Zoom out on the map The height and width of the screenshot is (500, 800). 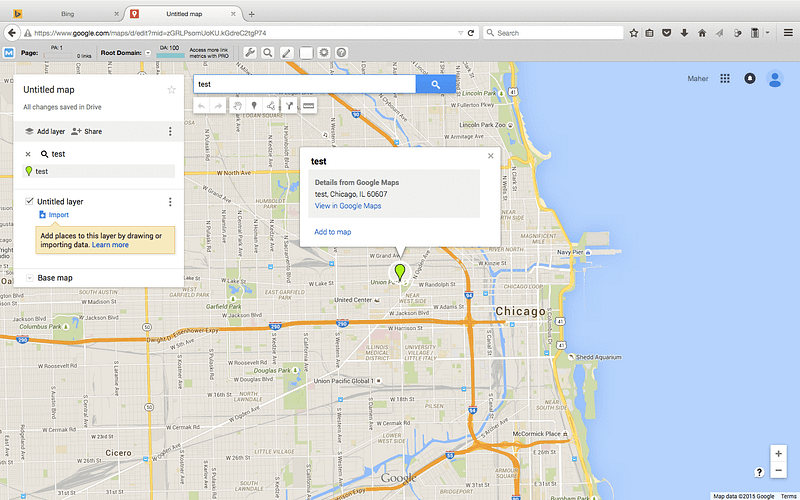coord(779,470)
